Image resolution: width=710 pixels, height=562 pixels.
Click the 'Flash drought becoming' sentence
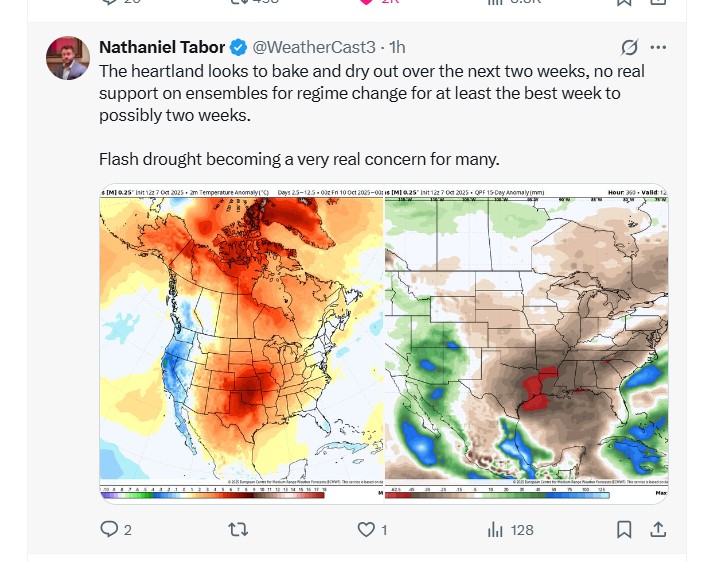[299, 159]
